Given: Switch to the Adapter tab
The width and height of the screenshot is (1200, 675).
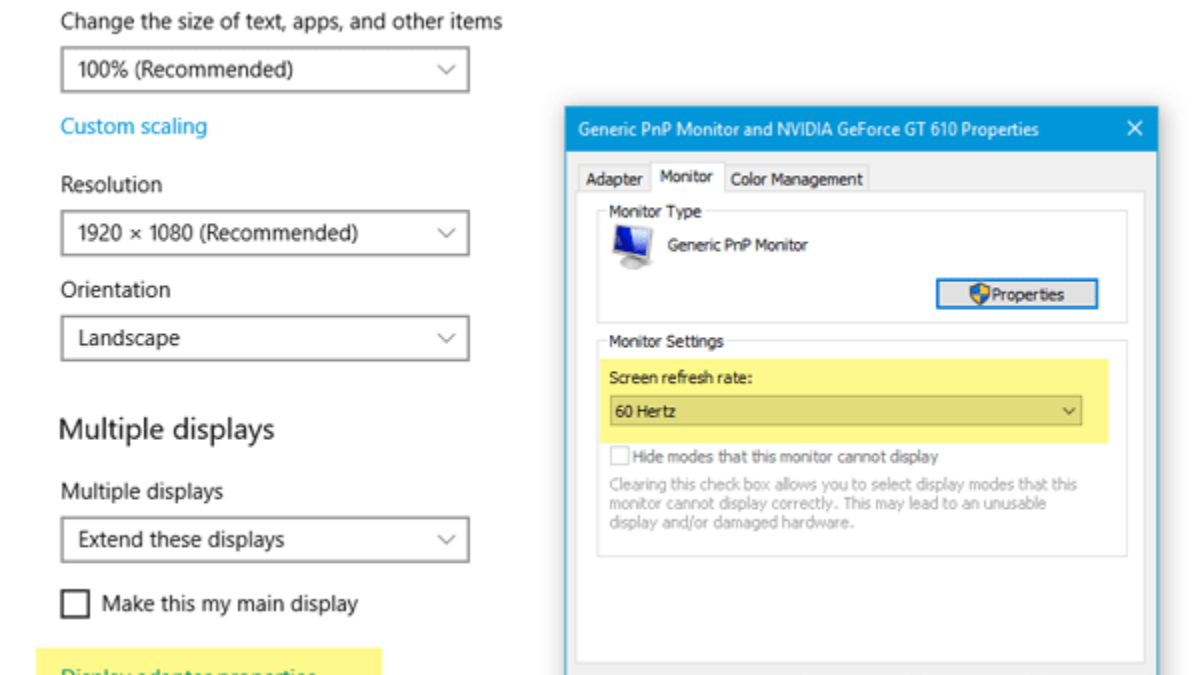Looking at the screenshot, I should [614, 179].
